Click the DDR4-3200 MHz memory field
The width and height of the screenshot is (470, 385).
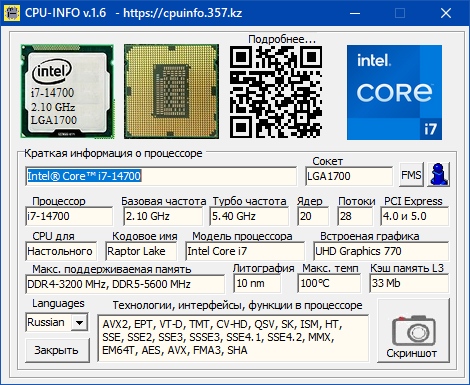pos(125,284)
